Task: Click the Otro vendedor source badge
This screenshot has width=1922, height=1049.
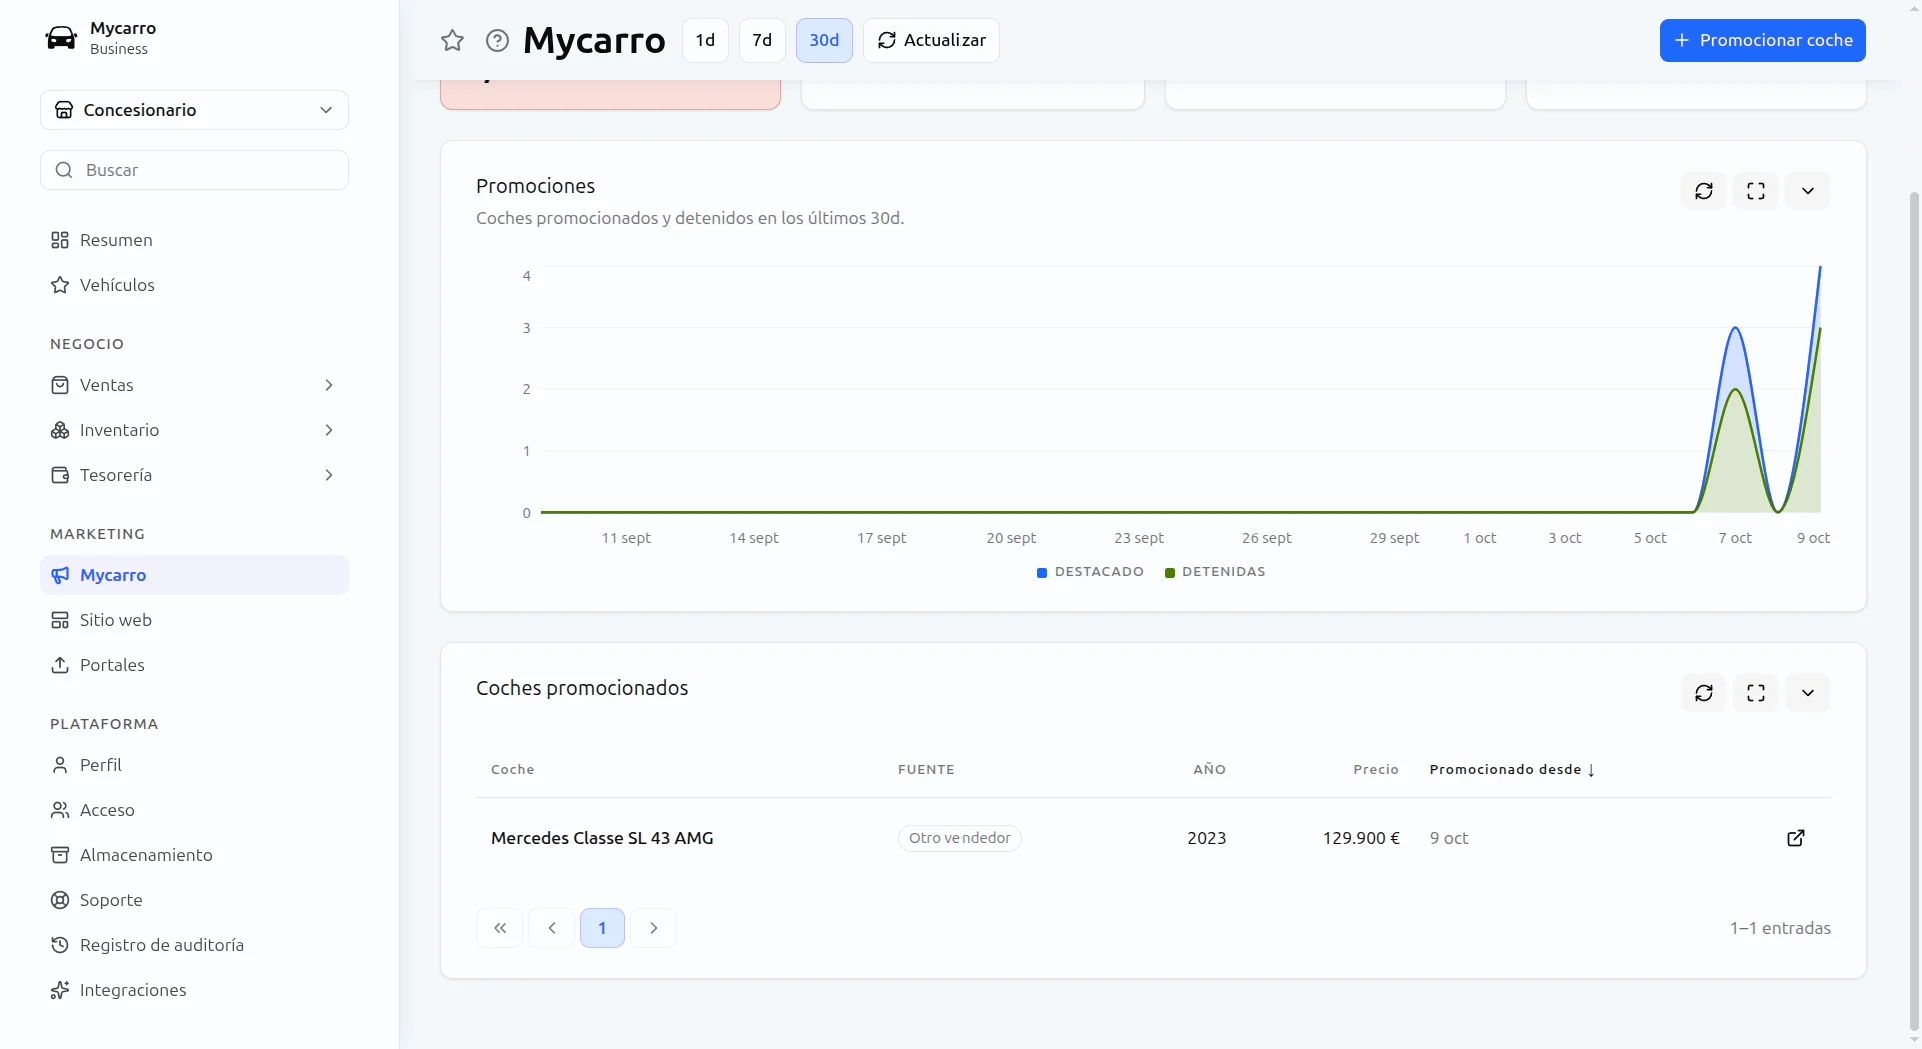Action: click(960, 838)
